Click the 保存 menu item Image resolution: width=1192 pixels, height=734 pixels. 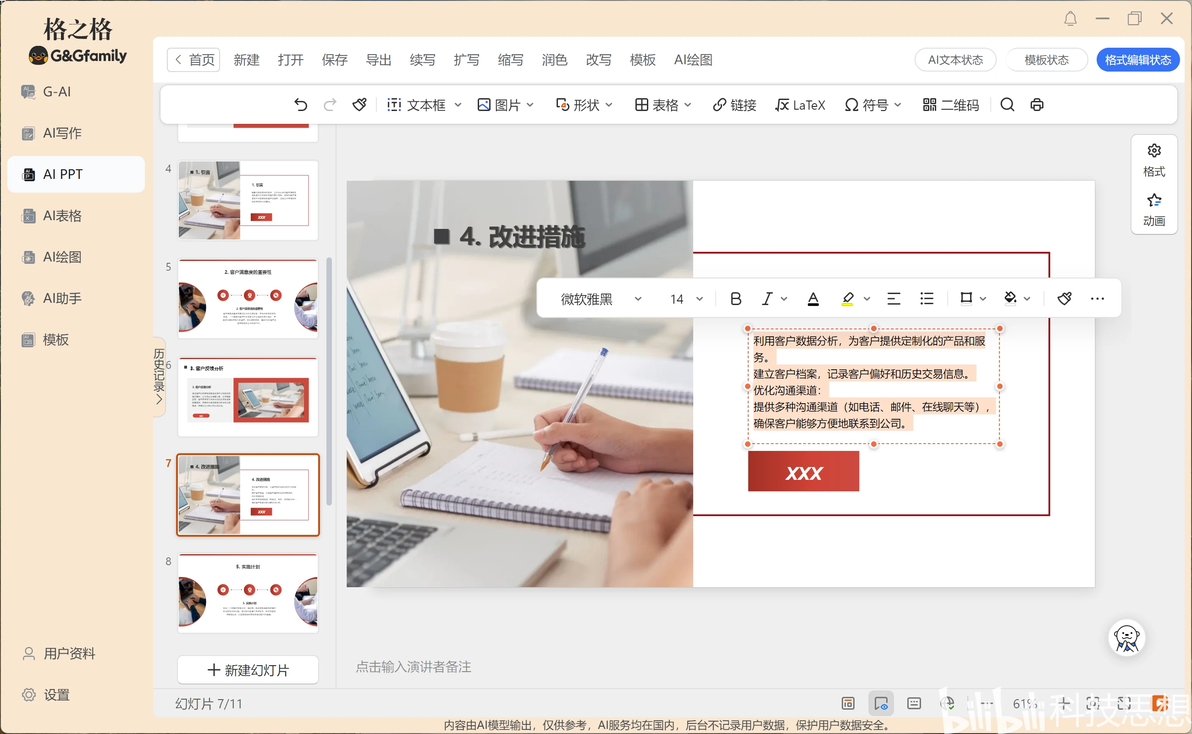[x=334, y=60]
